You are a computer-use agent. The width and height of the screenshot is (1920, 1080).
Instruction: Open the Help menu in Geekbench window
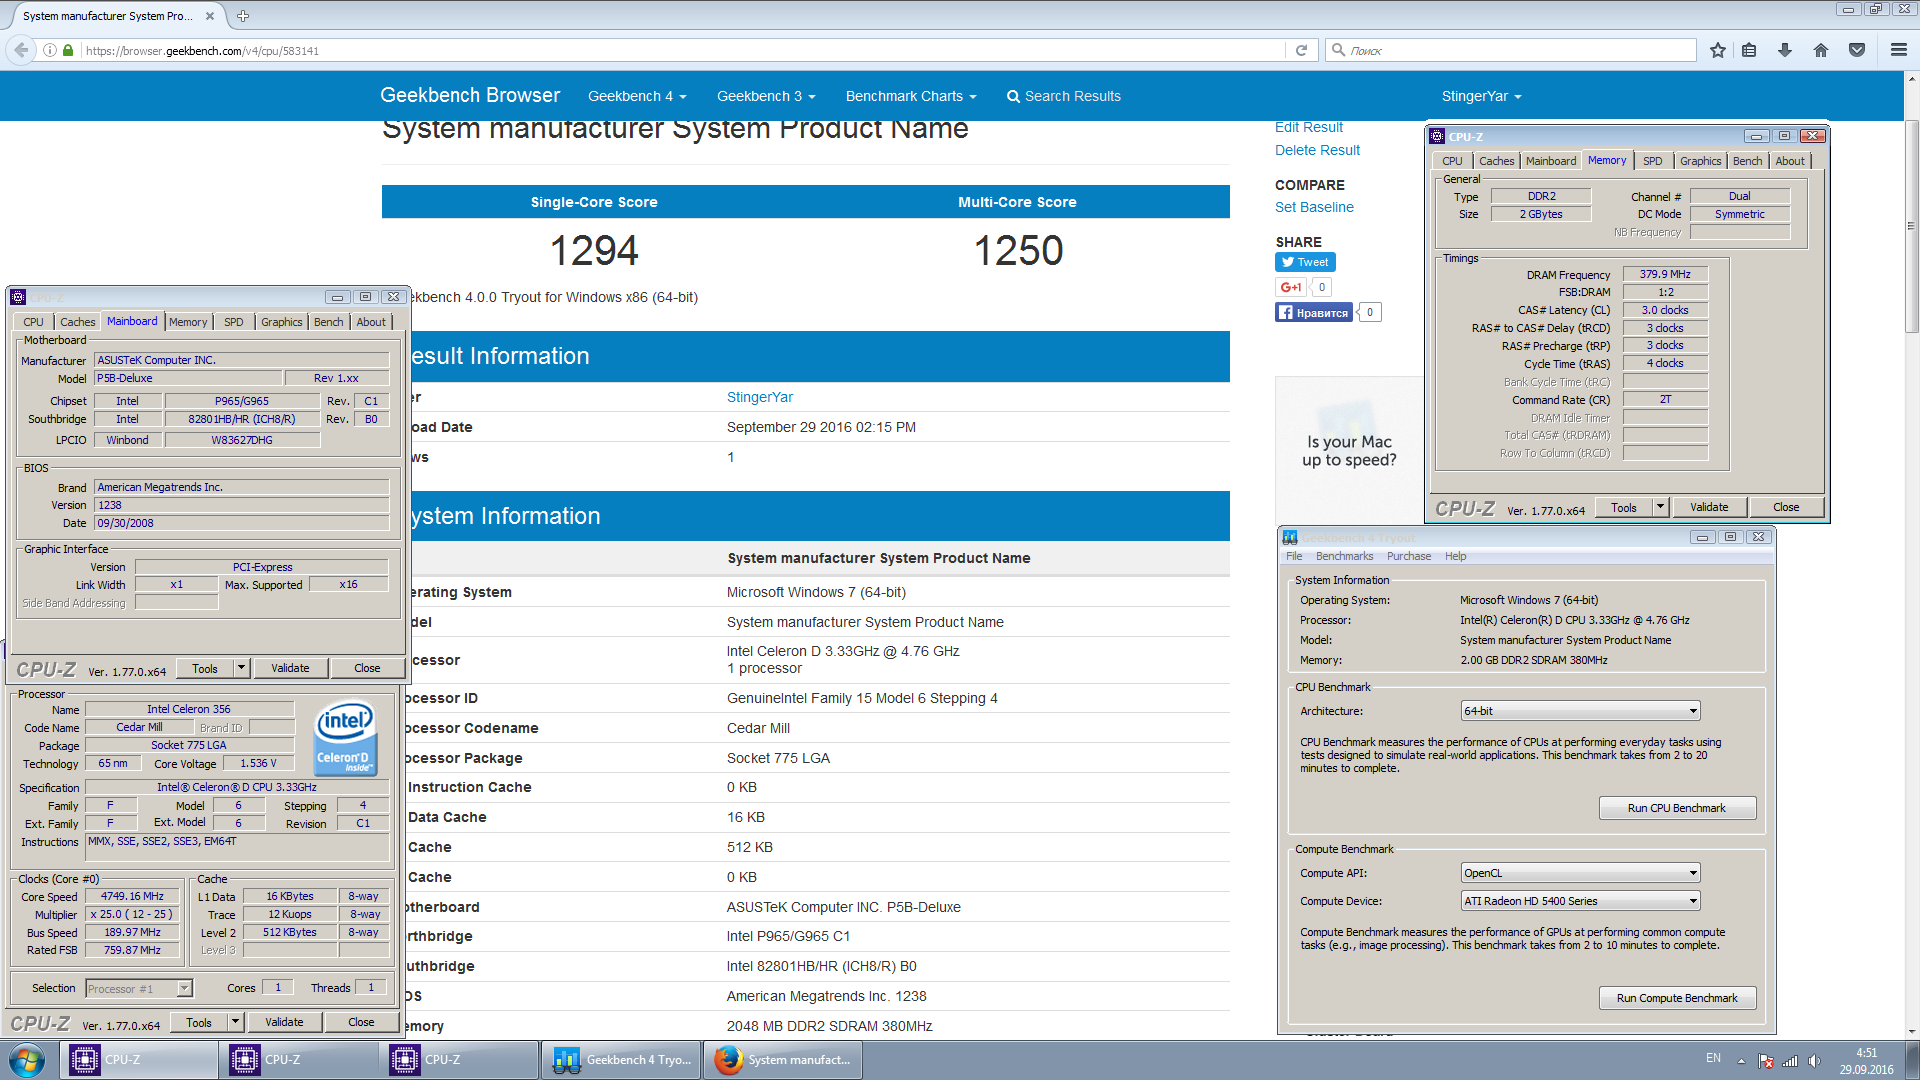pyautogui.click(x=1455, y=556)
